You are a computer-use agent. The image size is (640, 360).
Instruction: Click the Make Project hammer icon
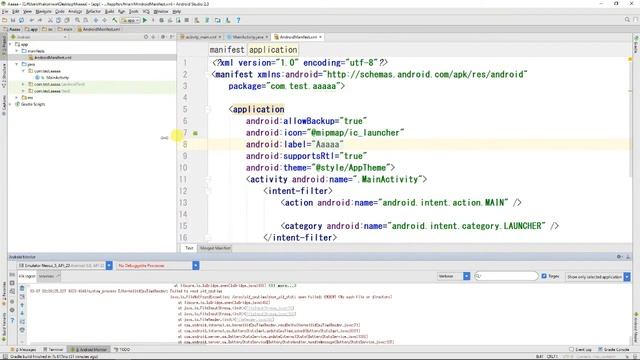click(x=115, y=20)
